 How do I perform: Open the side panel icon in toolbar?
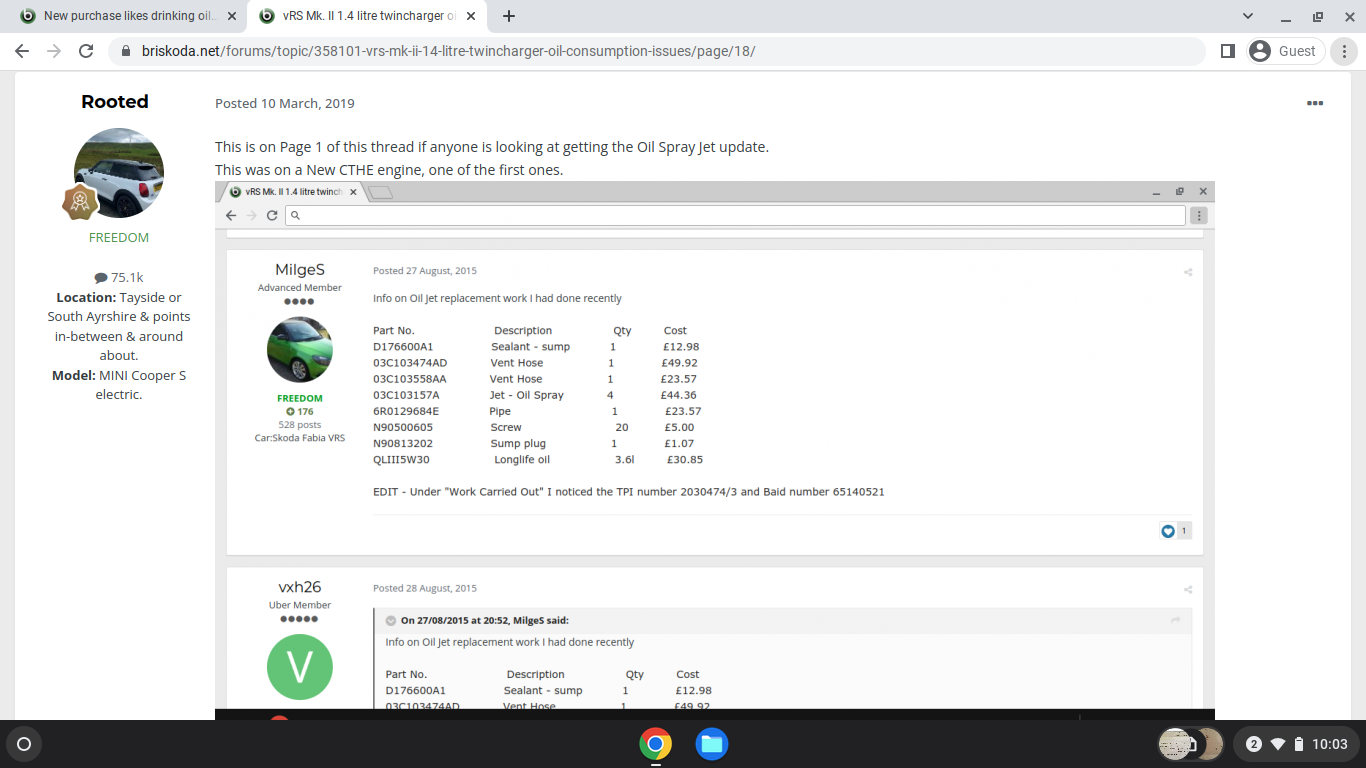[x=1228, y=51]
